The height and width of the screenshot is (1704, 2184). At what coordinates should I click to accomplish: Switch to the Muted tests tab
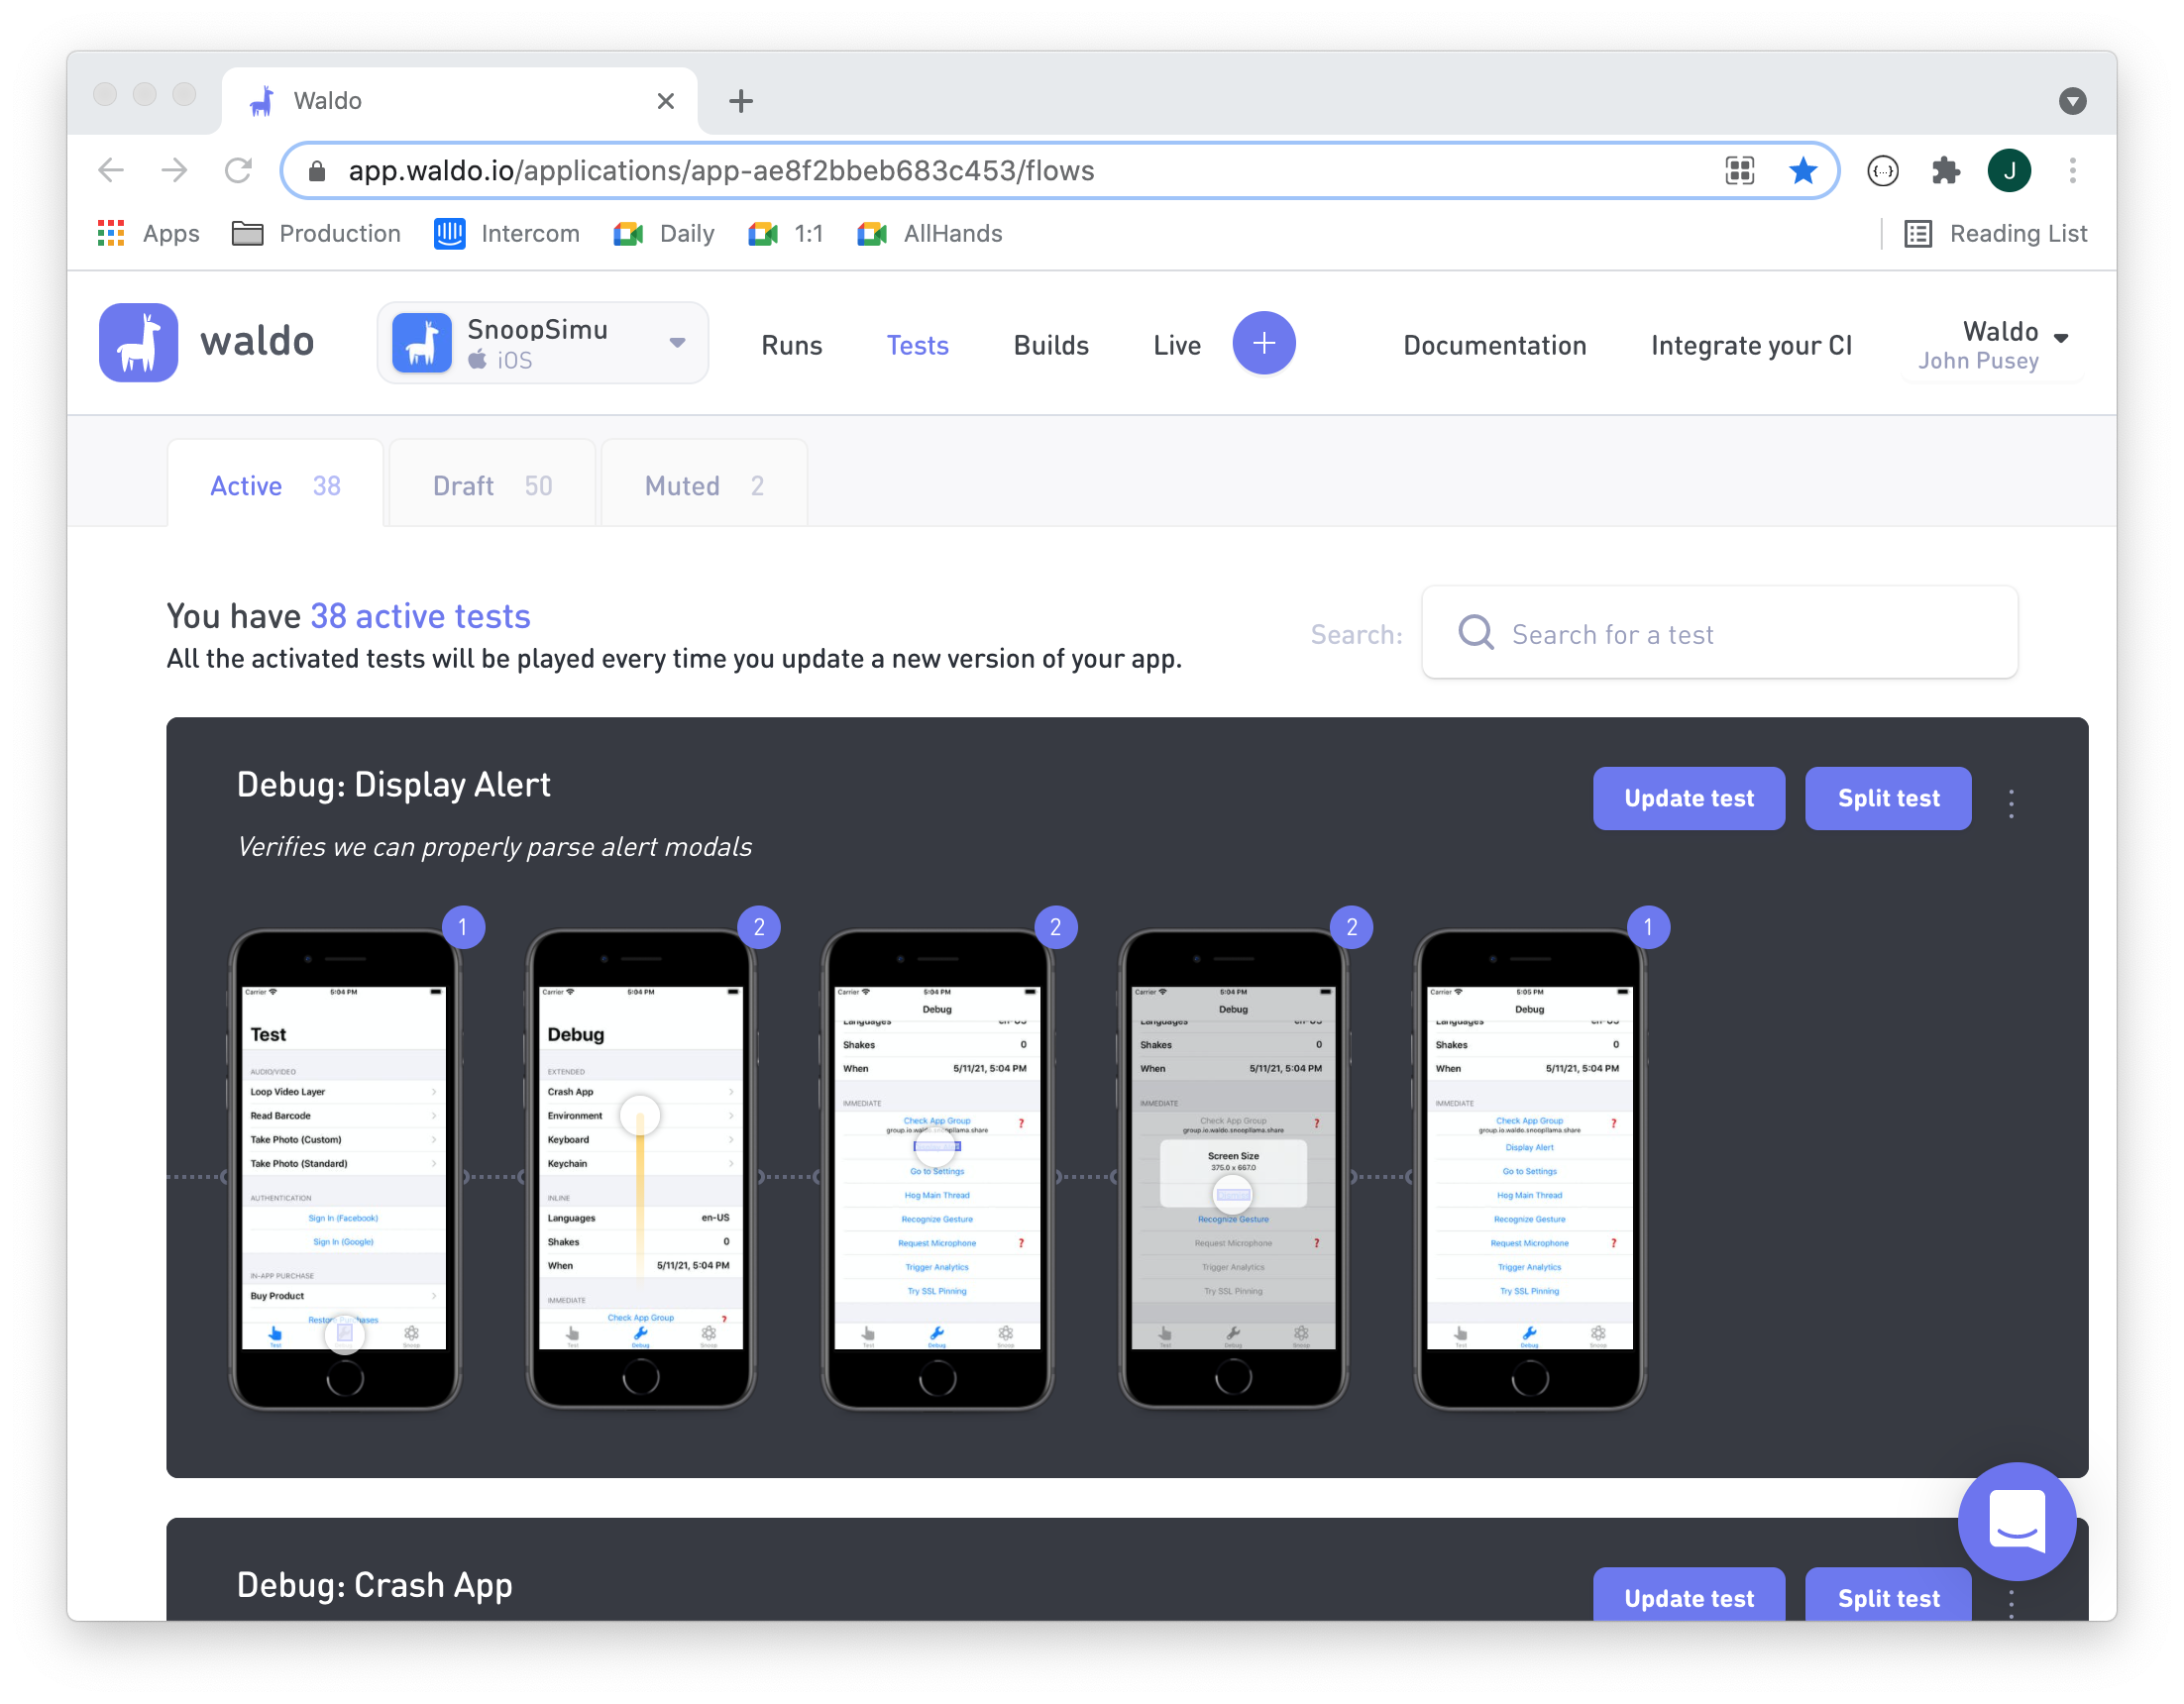pos(704,485)
